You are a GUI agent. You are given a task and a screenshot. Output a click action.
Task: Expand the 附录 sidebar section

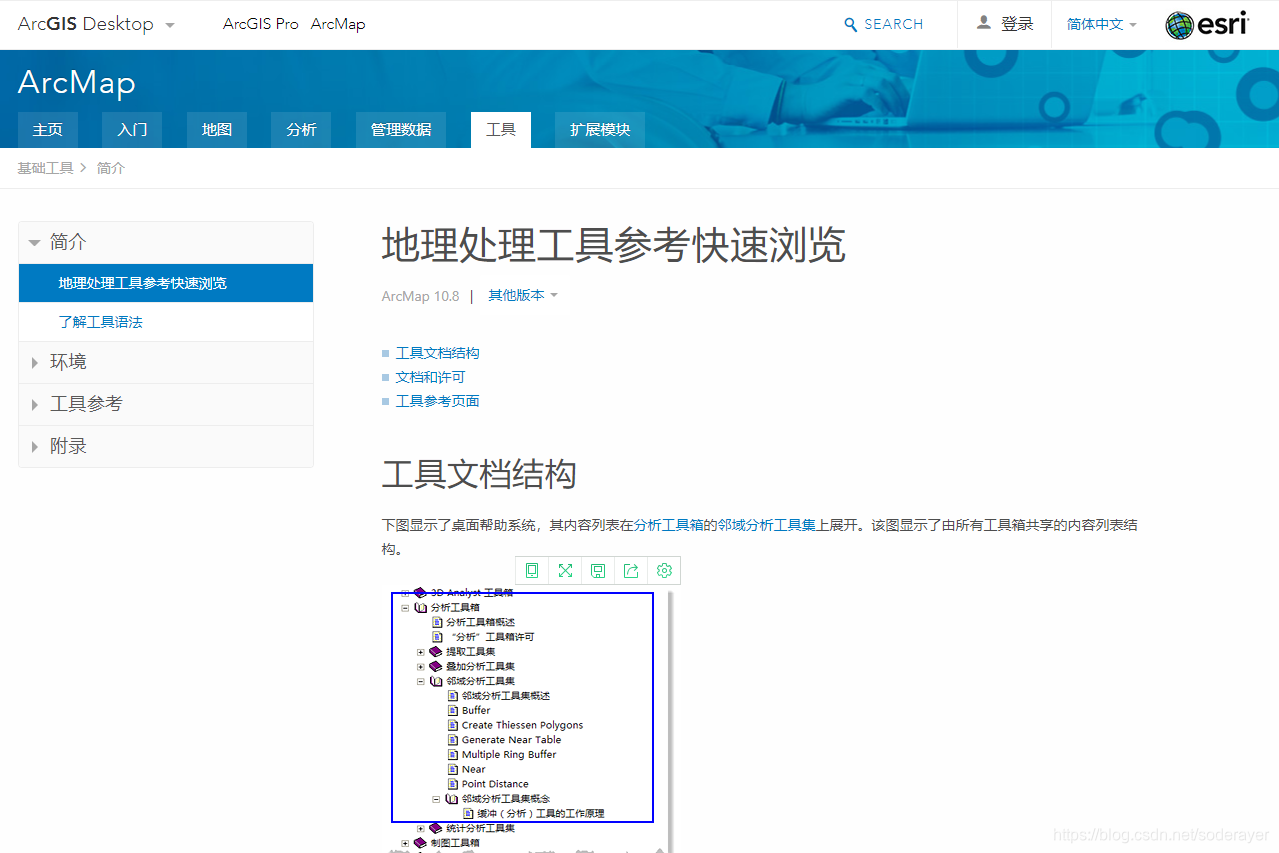(166, 446)
